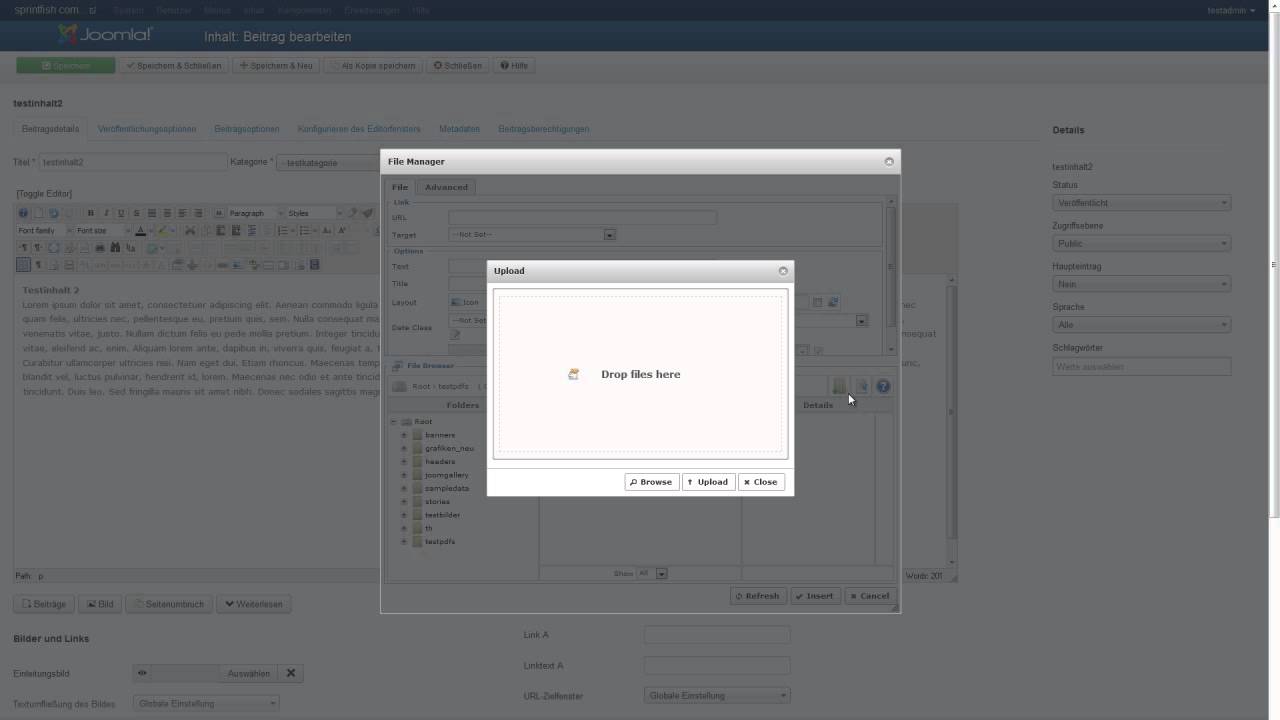The height and width of the screenshot is (720, 1280).
Task: Click the Refresh button in File Manager
Action: 757,596
